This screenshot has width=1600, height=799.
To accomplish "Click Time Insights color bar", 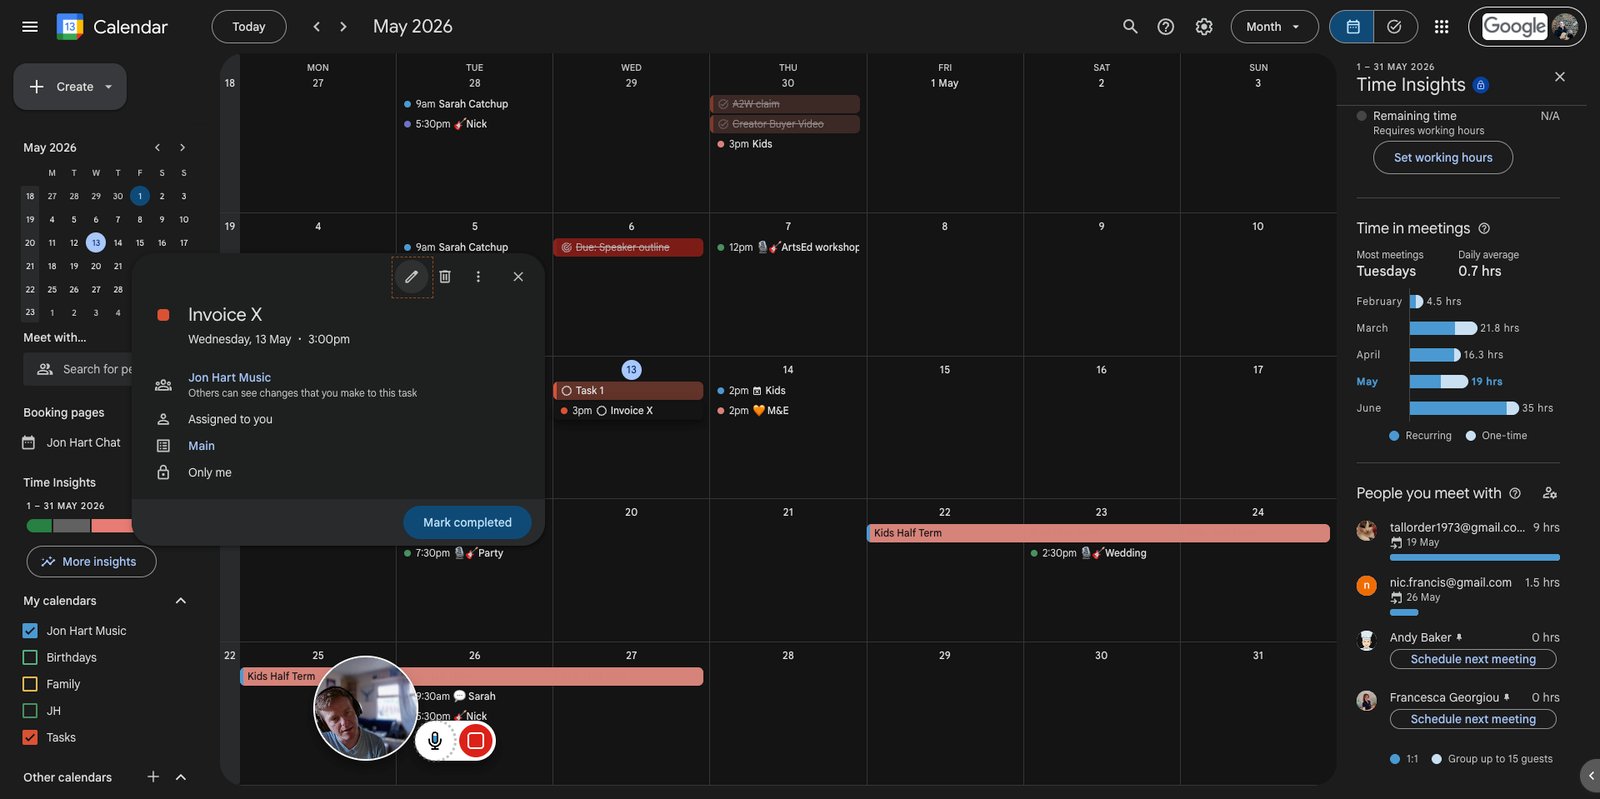I will click(x=79, y=526).
